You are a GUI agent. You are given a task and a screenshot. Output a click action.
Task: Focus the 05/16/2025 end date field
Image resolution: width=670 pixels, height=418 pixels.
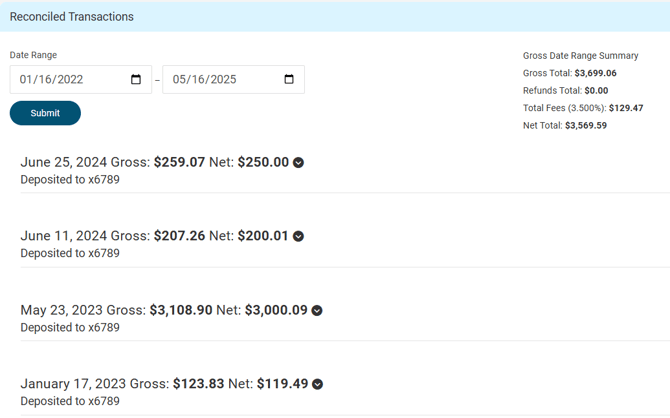pos(234,79)
